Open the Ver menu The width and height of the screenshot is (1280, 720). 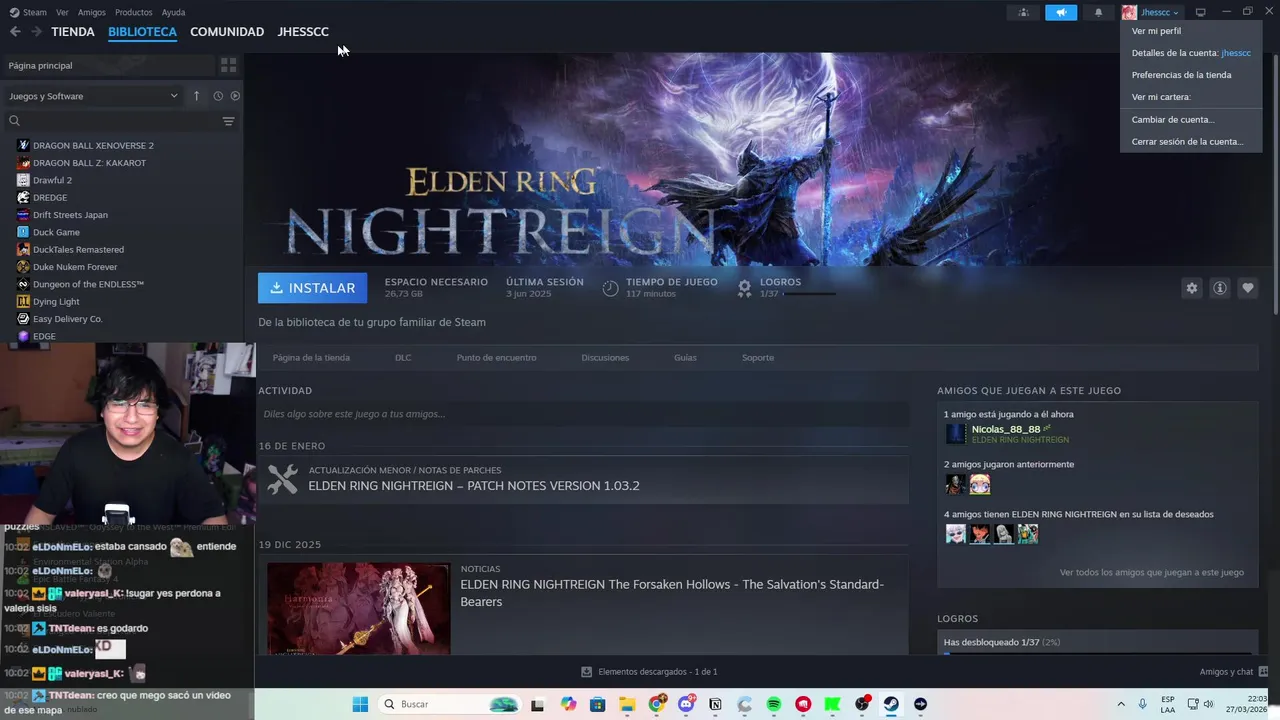[62, 12]
